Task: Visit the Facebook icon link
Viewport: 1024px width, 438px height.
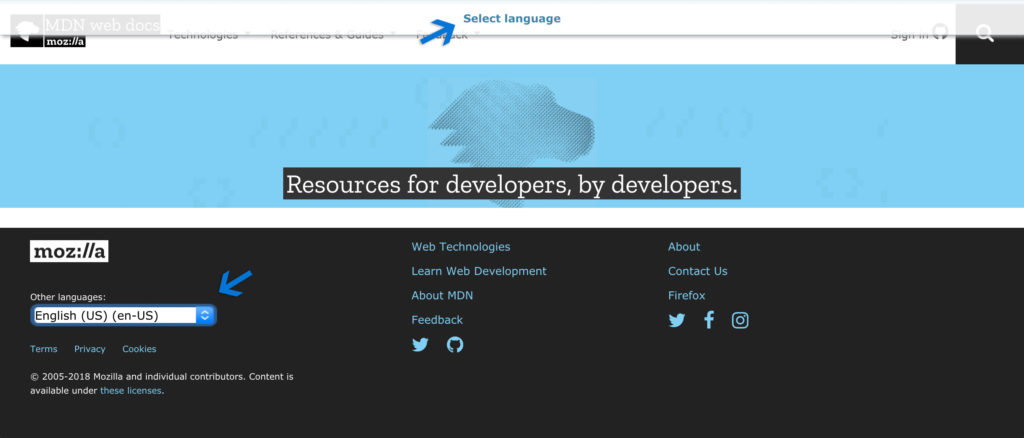Action: point(709,321)
